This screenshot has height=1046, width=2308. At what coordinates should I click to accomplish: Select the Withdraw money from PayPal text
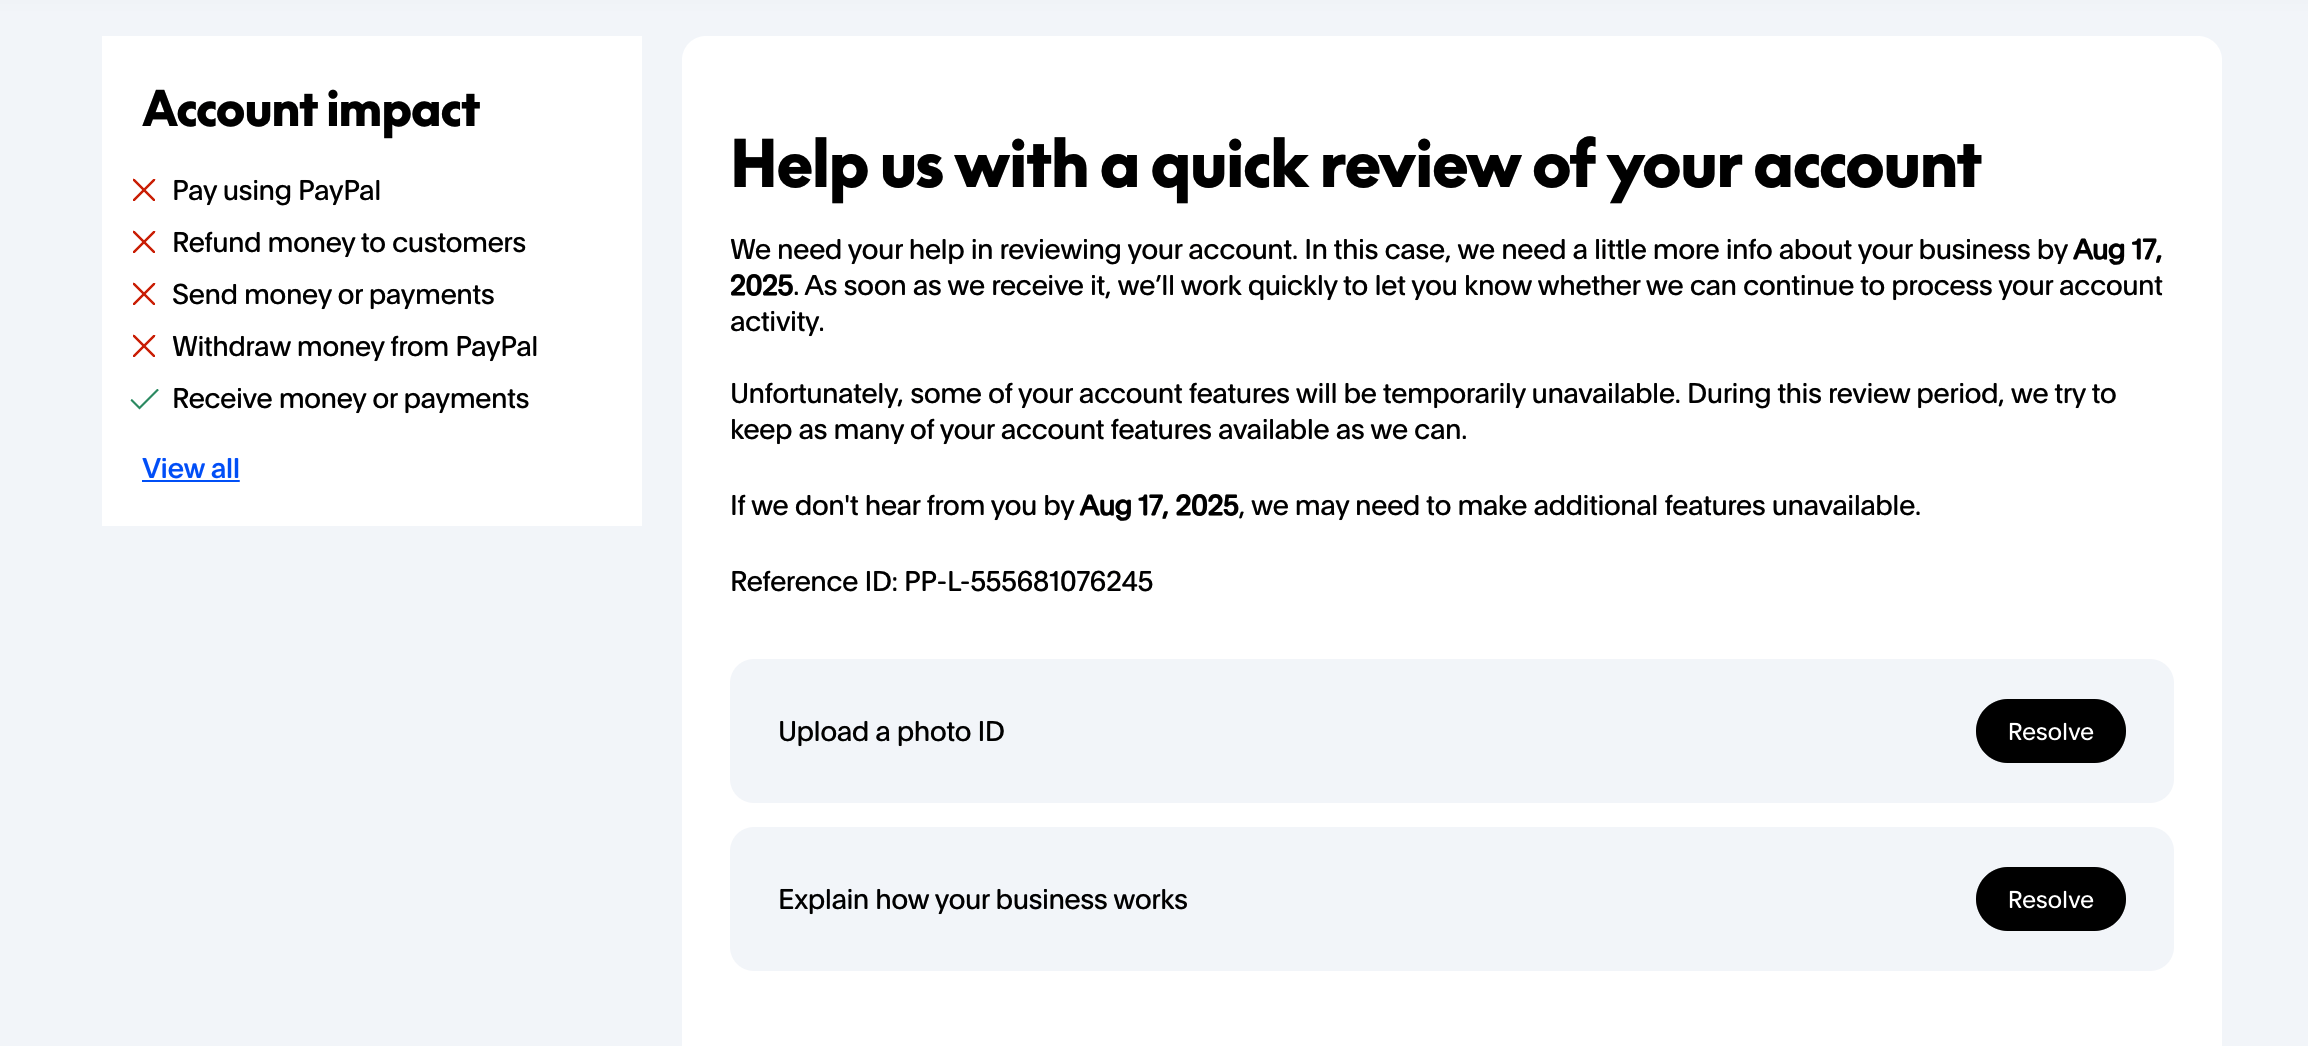pyautogui.click(x=354, y=346)
